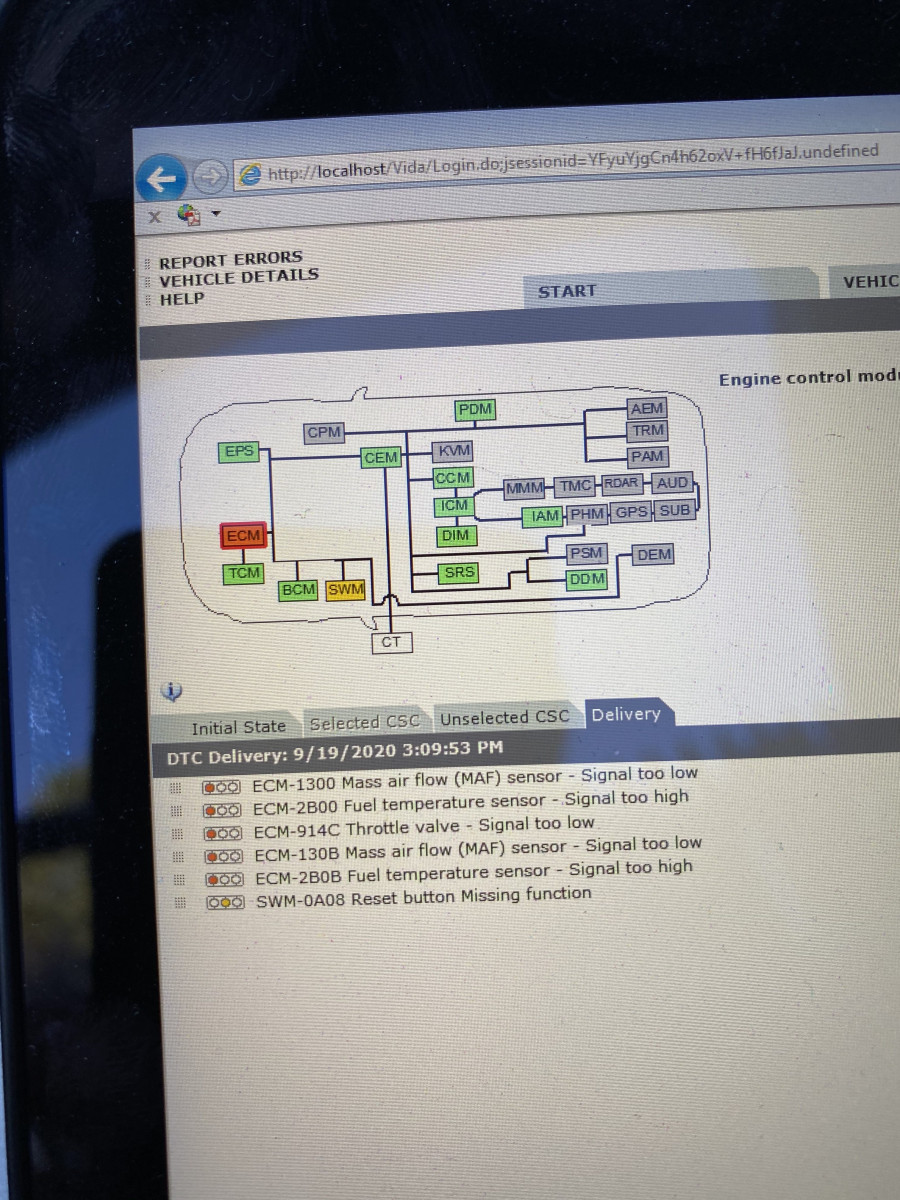This screenshot has height=1200, width=900.
Task: Select the red ECM module in the diagram
Action: pyautogui.click(x=241, y=535)
